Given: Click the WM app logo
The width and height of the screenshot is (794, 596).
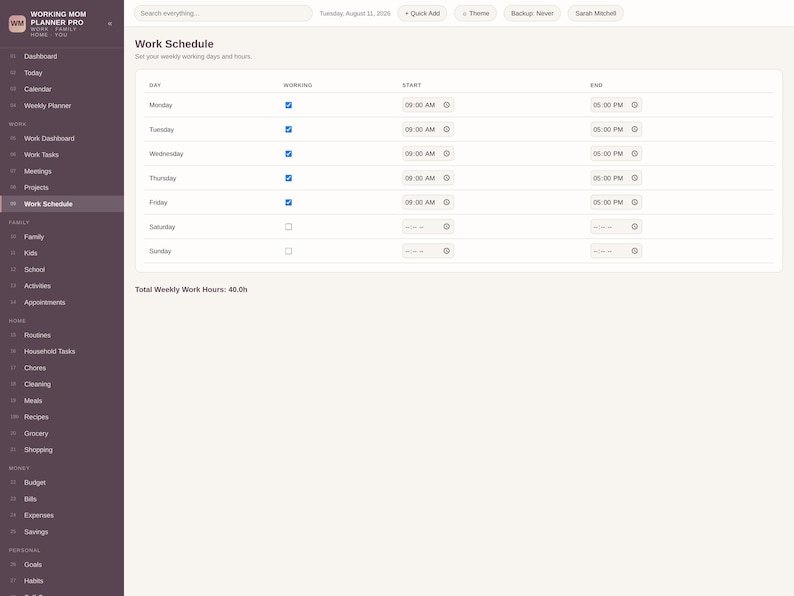Looking at the screenshot, I should coord(17,23).
